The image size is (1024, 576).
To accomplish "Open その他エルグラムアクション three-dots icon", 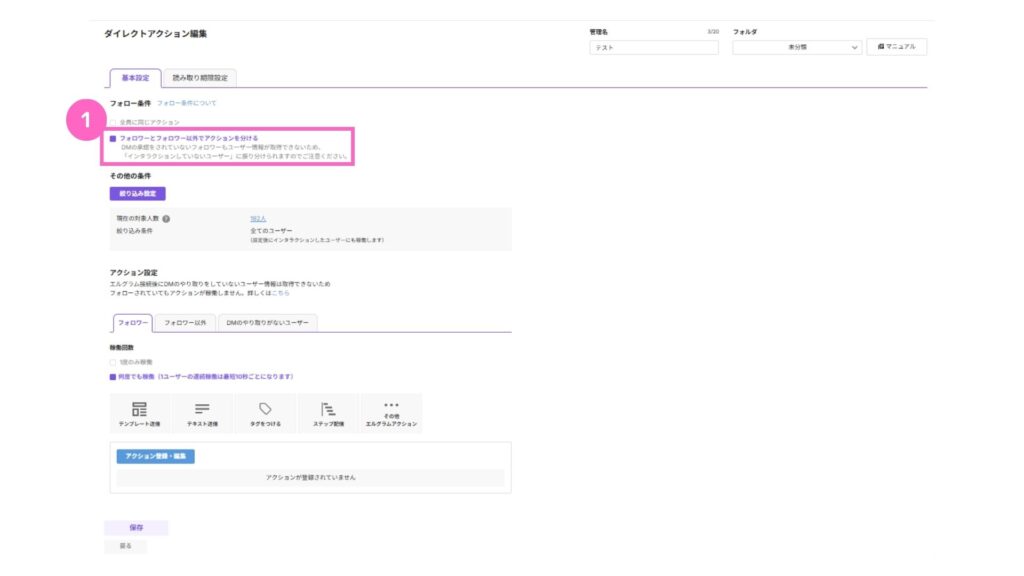I will click(391, 406).
